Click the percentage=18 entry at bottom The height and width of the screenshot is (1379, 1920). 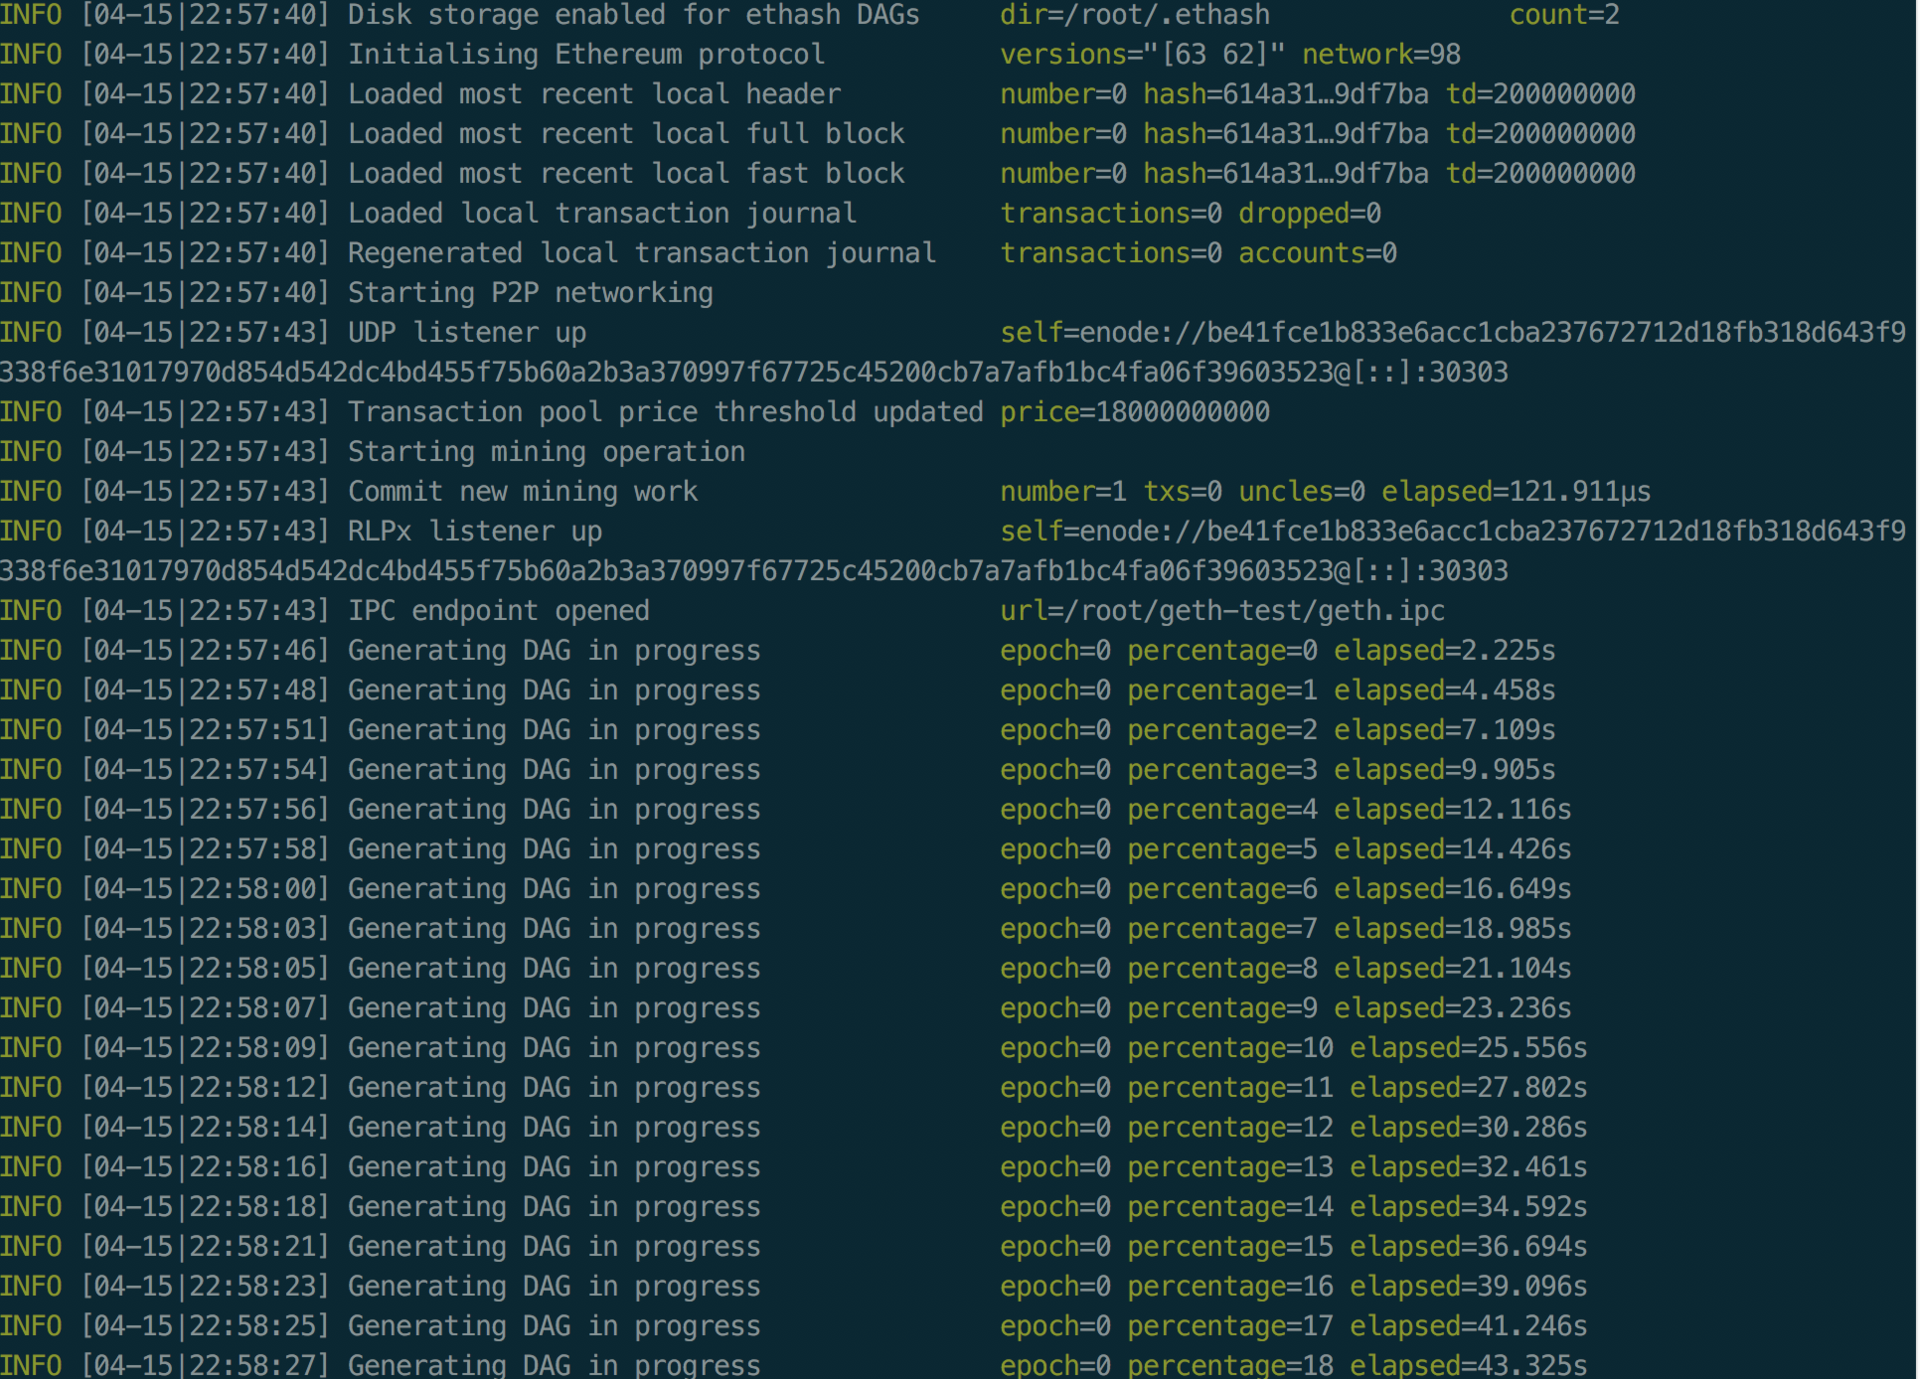pos(1230,1365)
